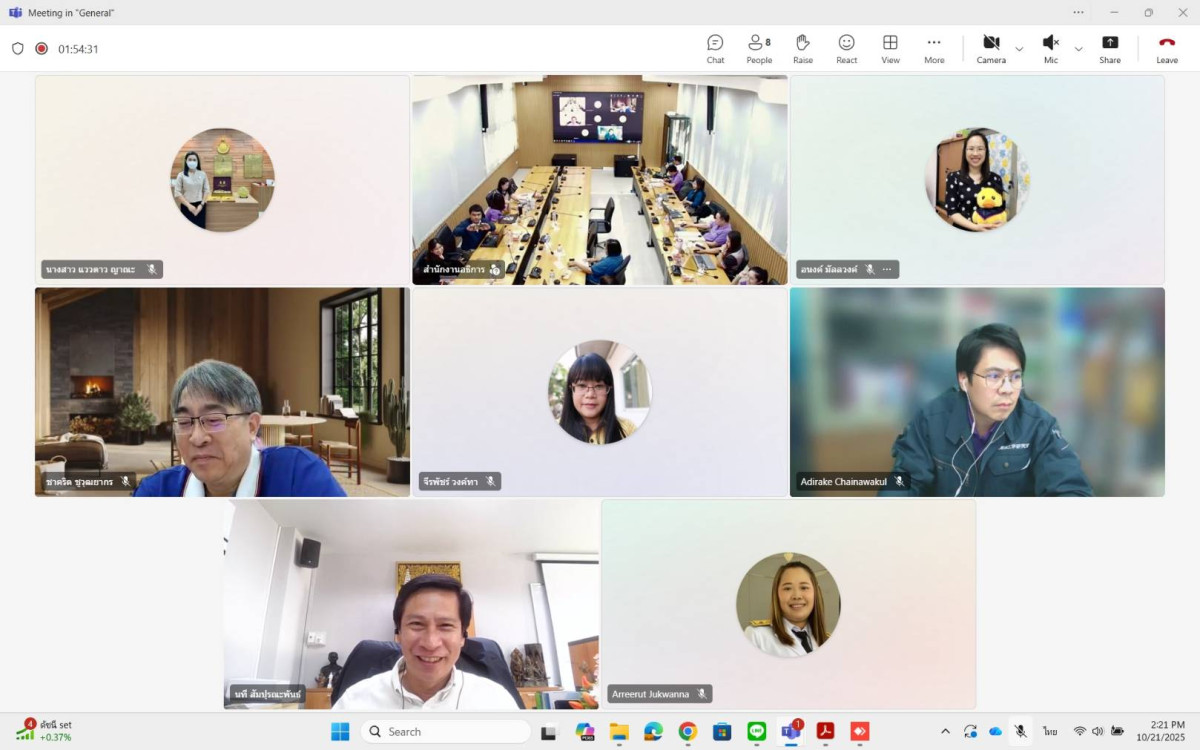Show hidden system tray icons chevron
Image resolution: width=1200 pixels, height=750 pixels.
point(943,731)
